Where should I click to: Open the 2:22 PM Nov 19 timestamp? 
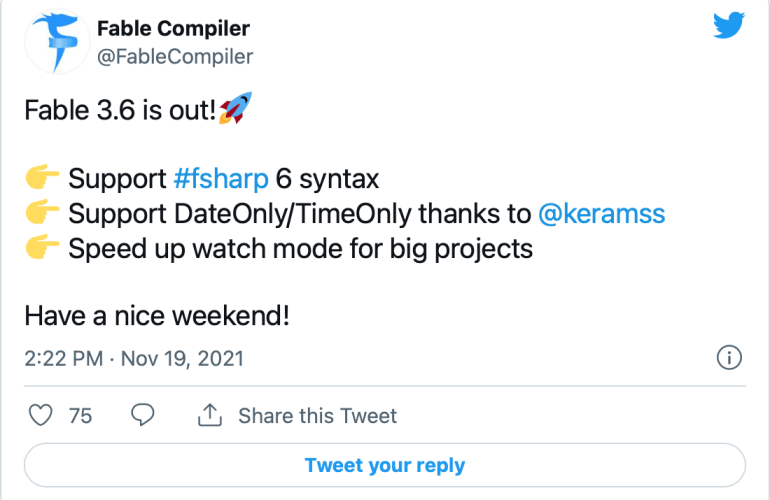pos(133,358)
